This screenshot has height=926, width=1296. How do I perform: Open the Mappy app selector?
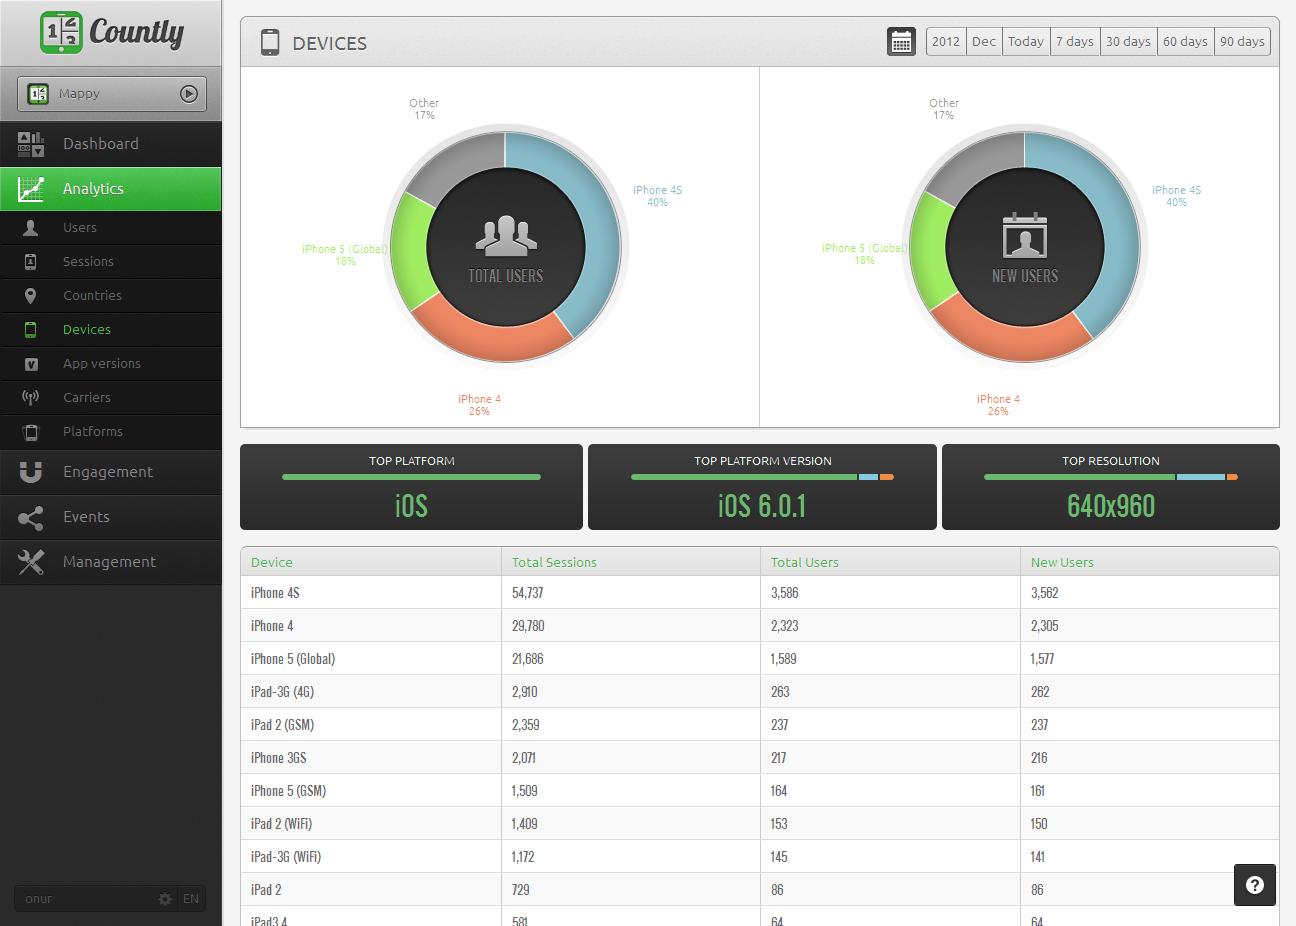pyautogui.click(x=110, y=93)
